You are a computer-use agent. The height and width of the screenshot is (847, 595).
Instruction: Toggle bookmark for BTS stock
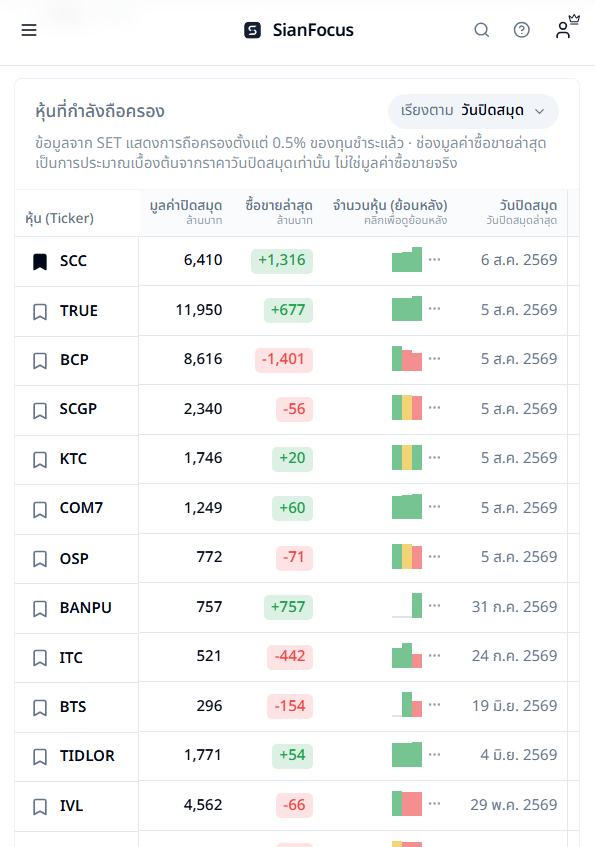click(x=40, y=708)
